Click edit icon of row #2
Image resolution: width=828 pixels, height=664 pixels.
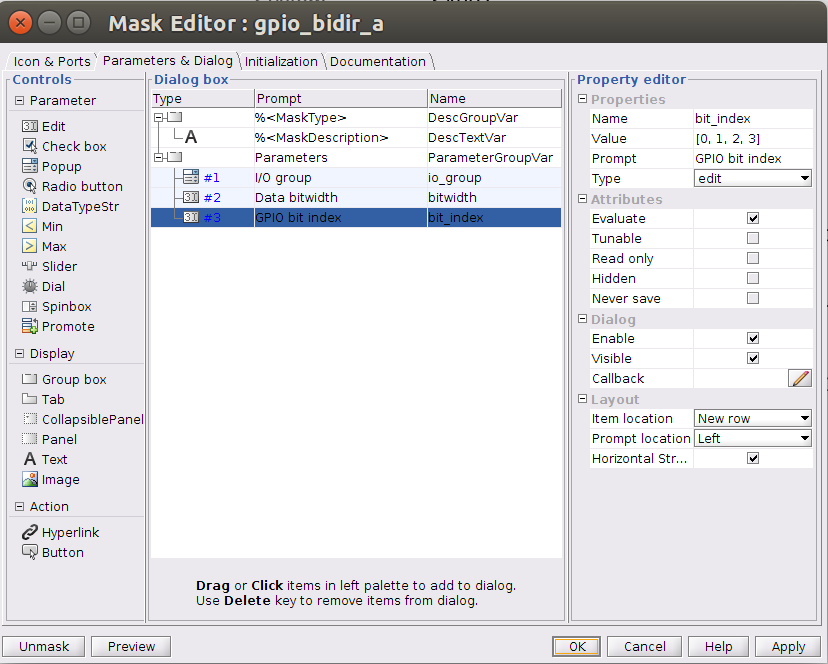pyautogui.click(x=191, y=198)
